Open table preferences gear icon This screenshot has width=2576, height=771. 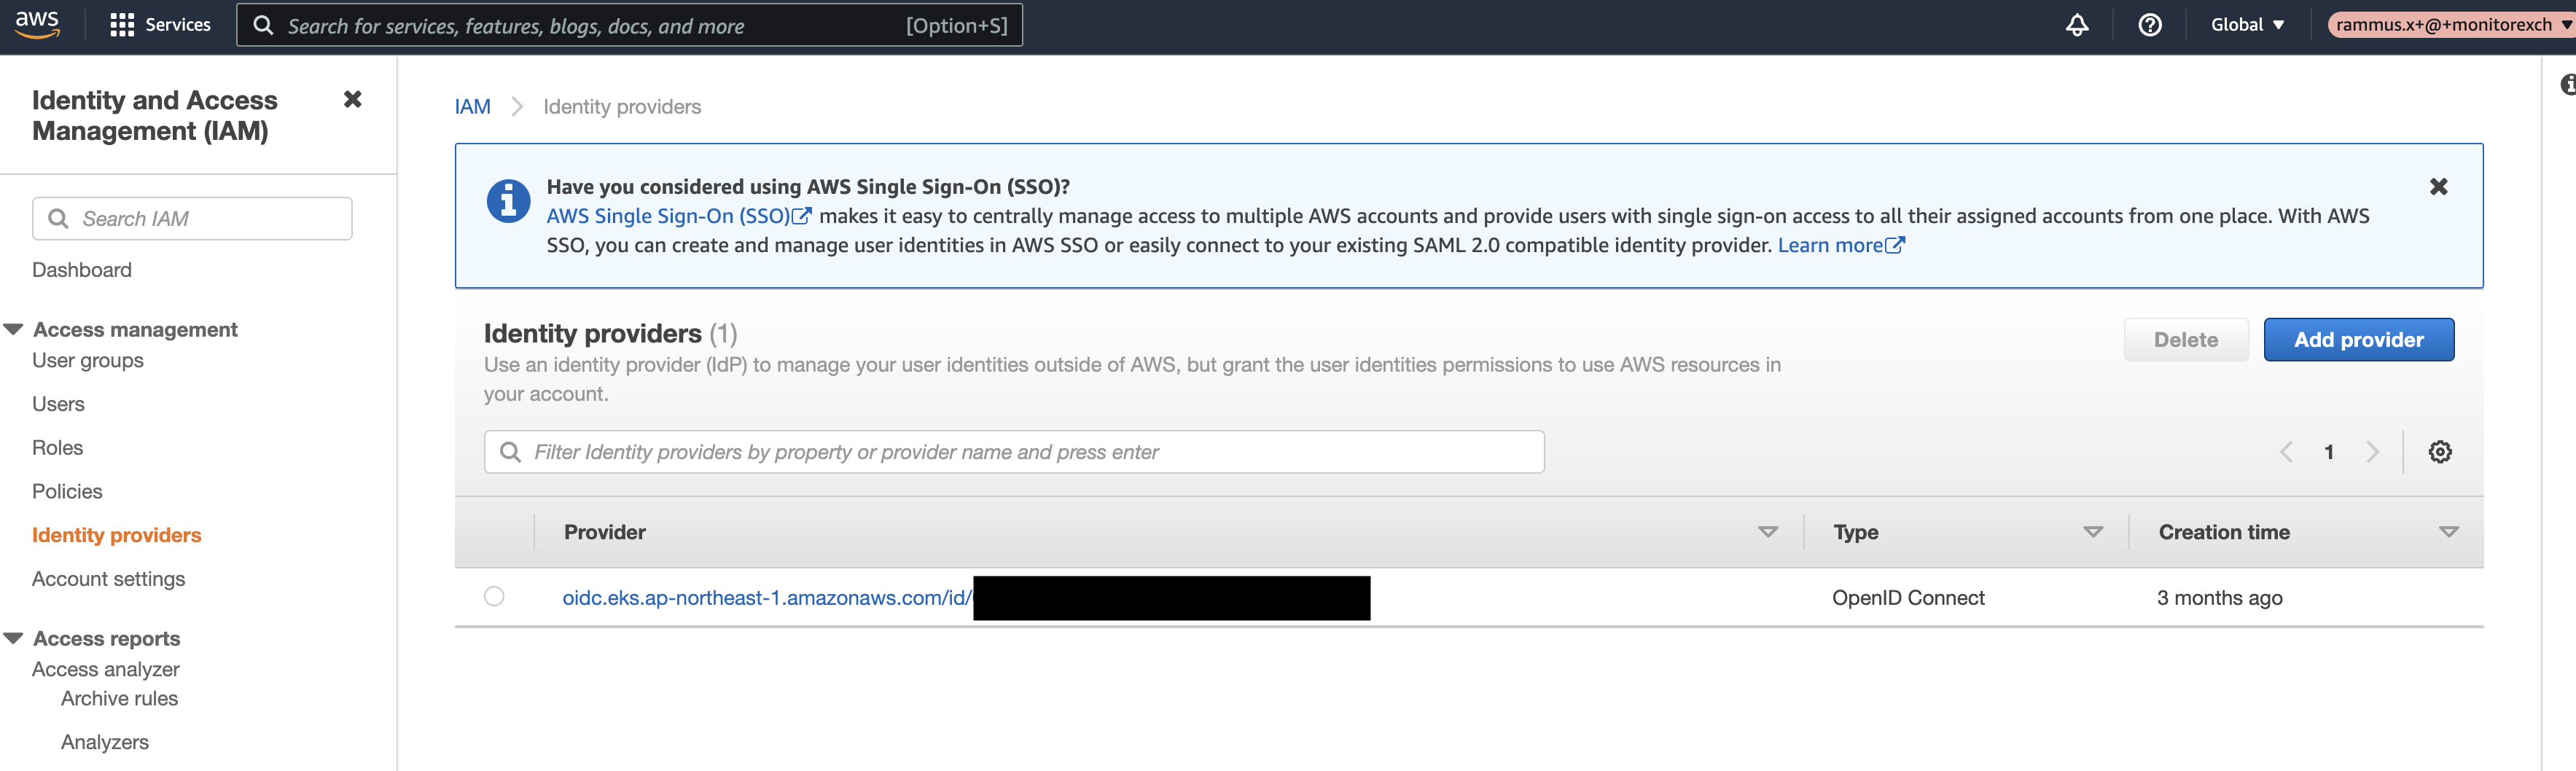pyautogui.click(x=2439, y=452)
